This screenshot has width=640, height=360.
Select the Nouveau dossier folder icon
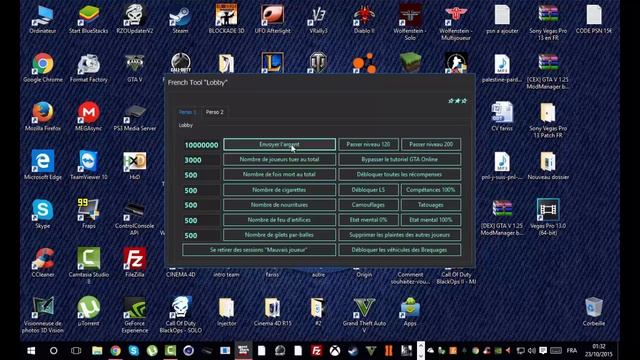pyautogui.click(x=548, y=165)
